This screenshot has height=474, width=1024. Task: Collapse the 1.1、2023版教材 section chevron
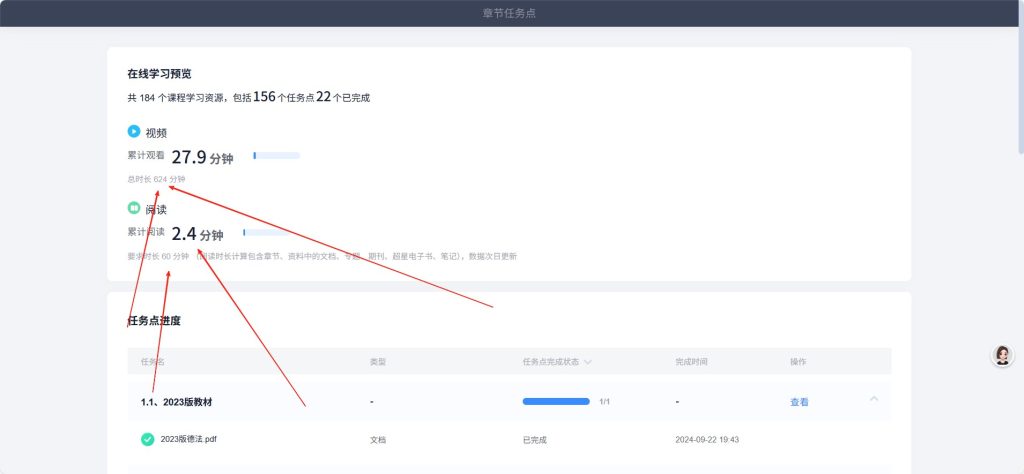(x=874, y=399)
